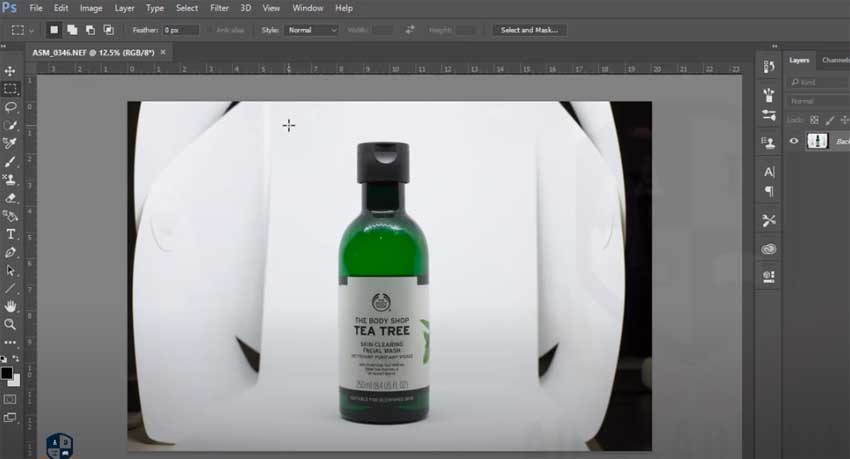Switch to the Channels panel tab
The width and height of the screenshot is (850, 459).
point(835,60)
